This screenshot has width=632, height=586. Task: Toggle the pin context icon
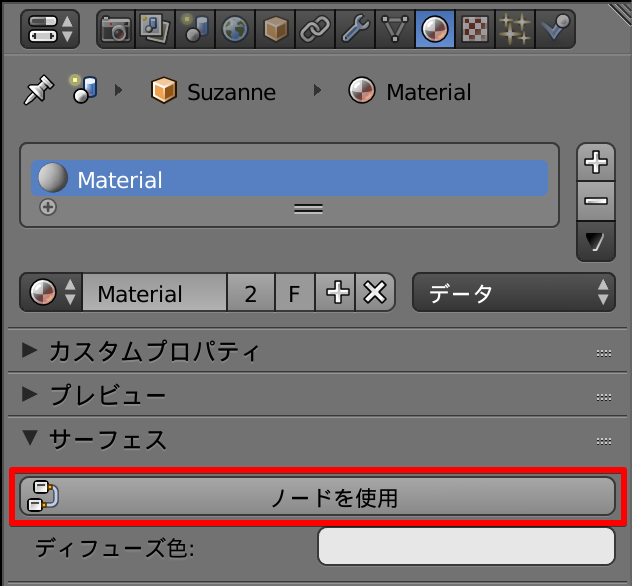38,89
